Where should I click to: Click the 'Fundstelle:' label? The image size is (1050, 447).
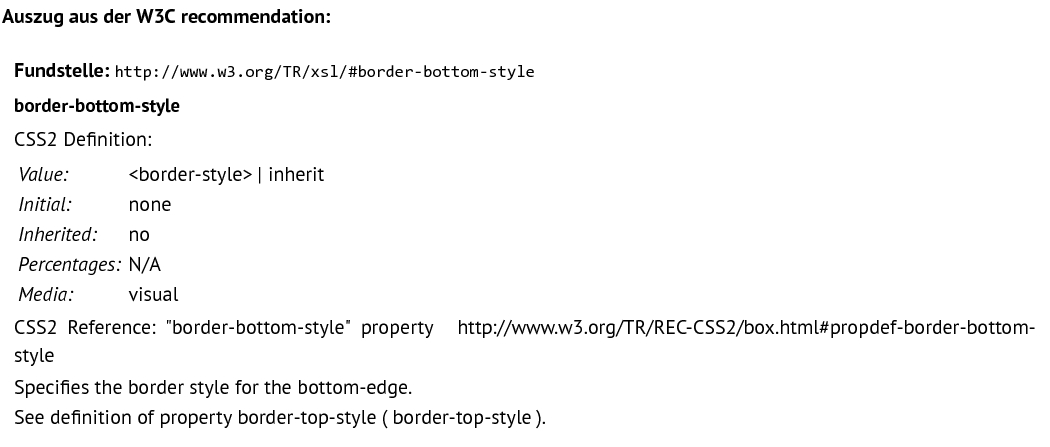pos(62,70)
